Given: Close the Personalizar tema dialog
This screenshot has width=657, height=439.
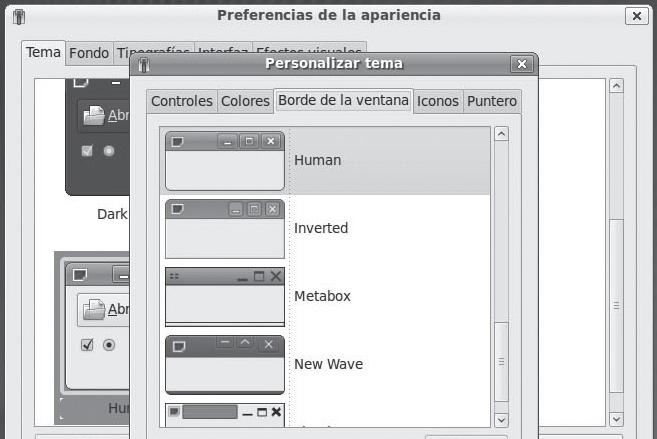Looking at the screenshot, I should coord(522,64).
